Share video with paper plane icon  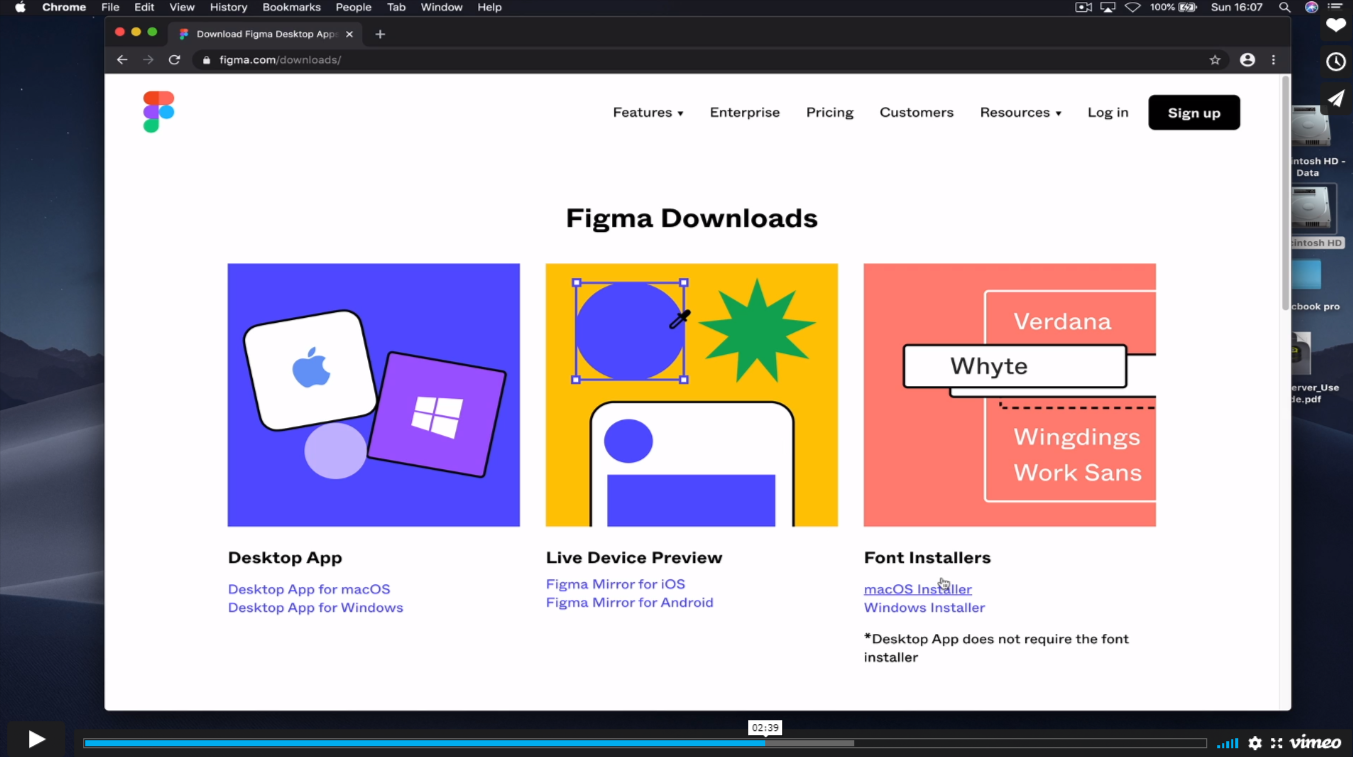click(1336, 97)
